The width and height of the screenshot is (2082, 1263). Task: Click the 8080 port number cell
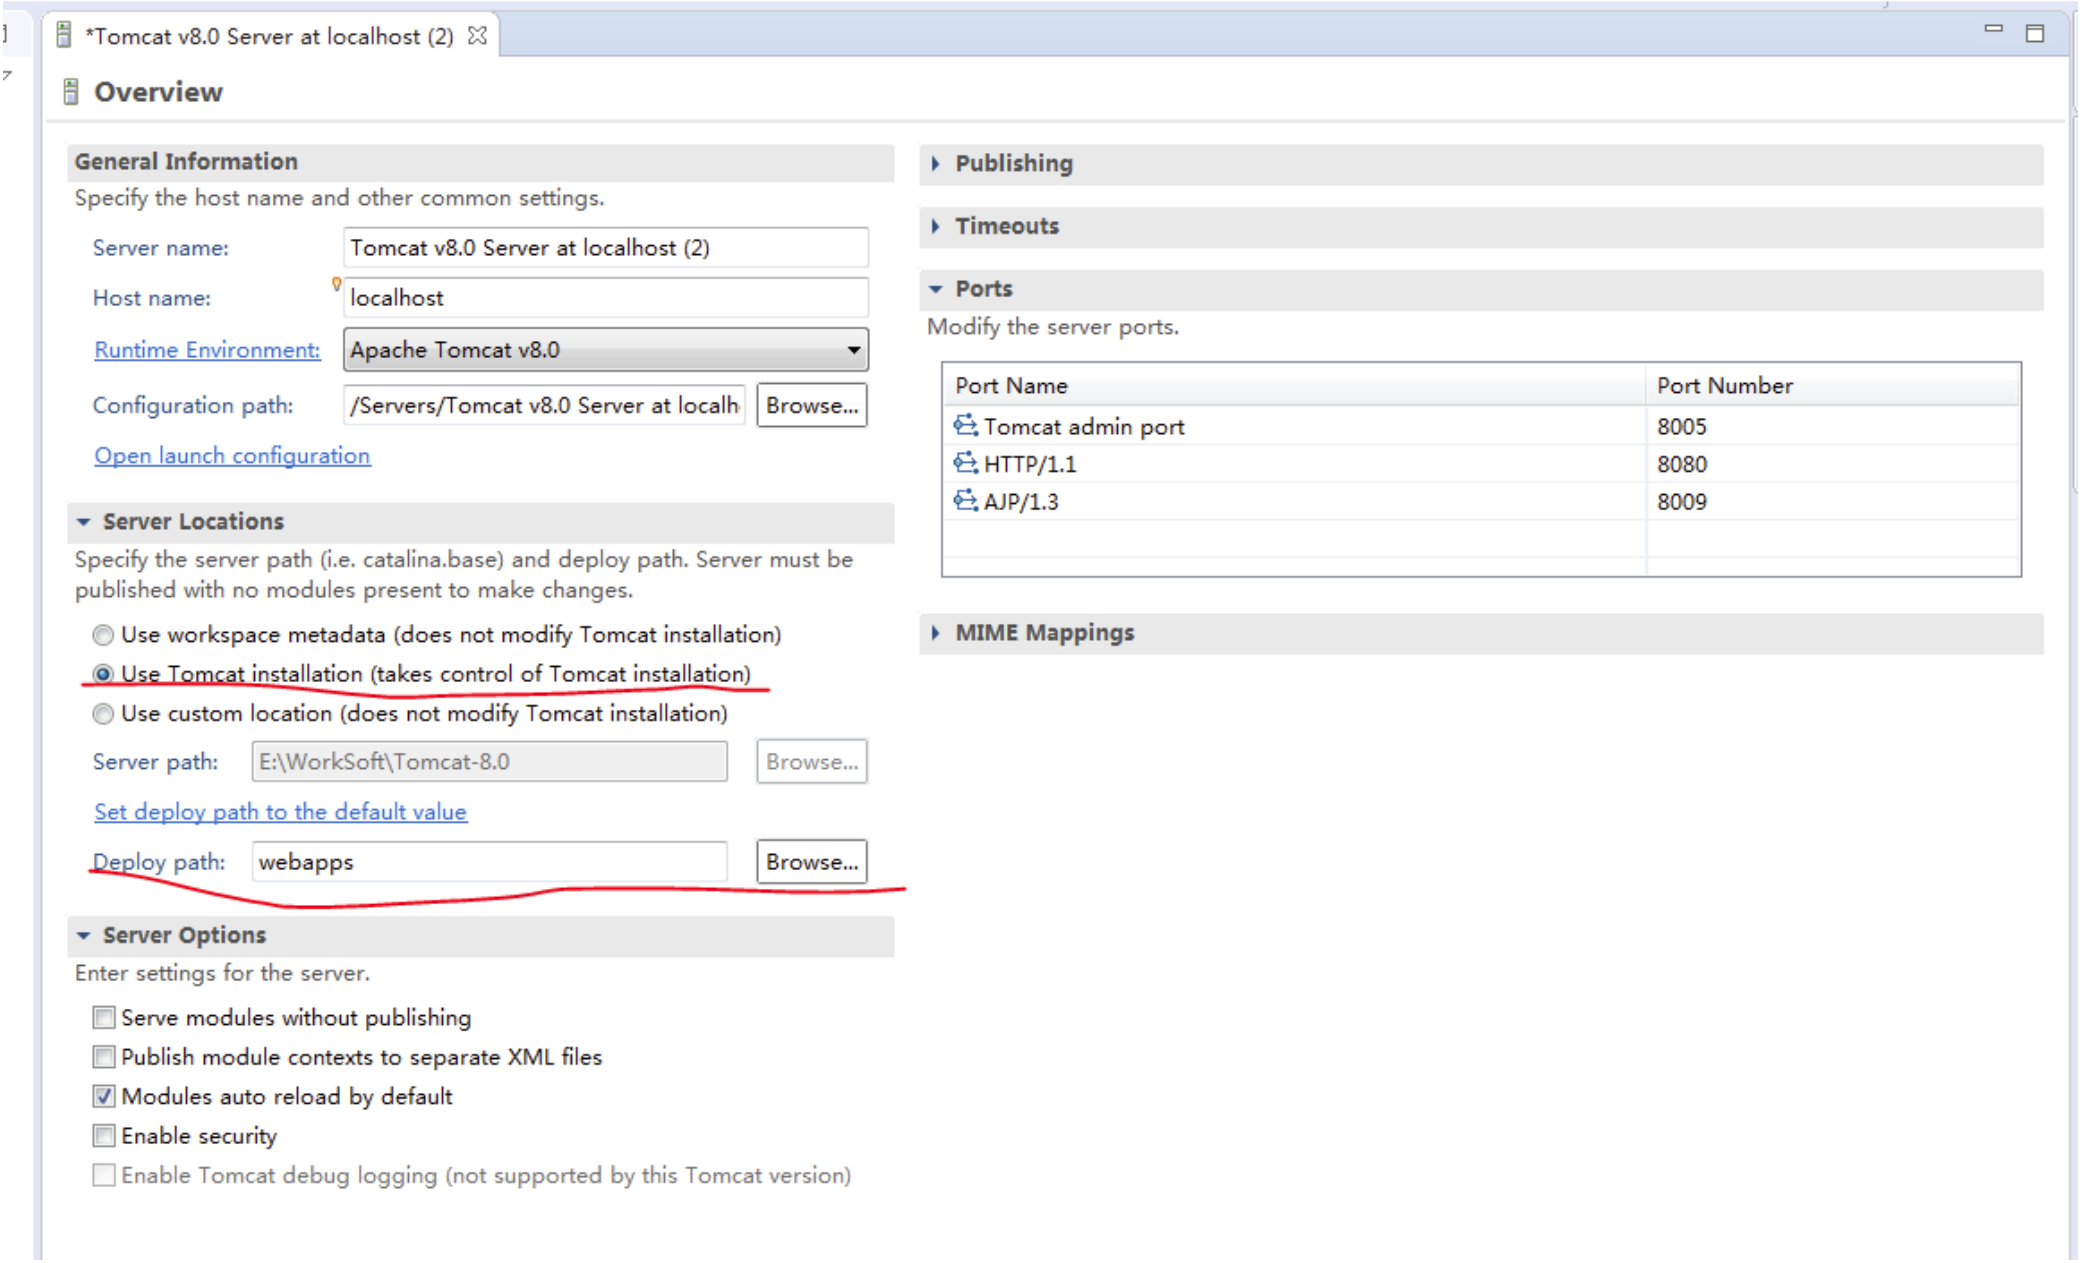point(1682,464)
